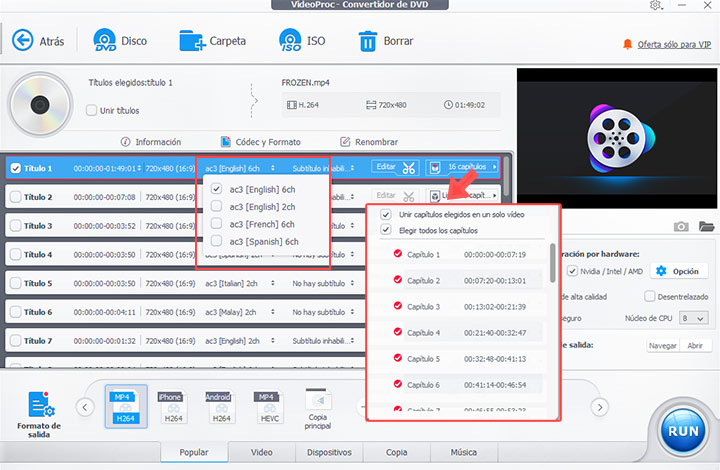The image size is (720, 470).
Task: Select the Android H264 output format
Action: point(221,407)
